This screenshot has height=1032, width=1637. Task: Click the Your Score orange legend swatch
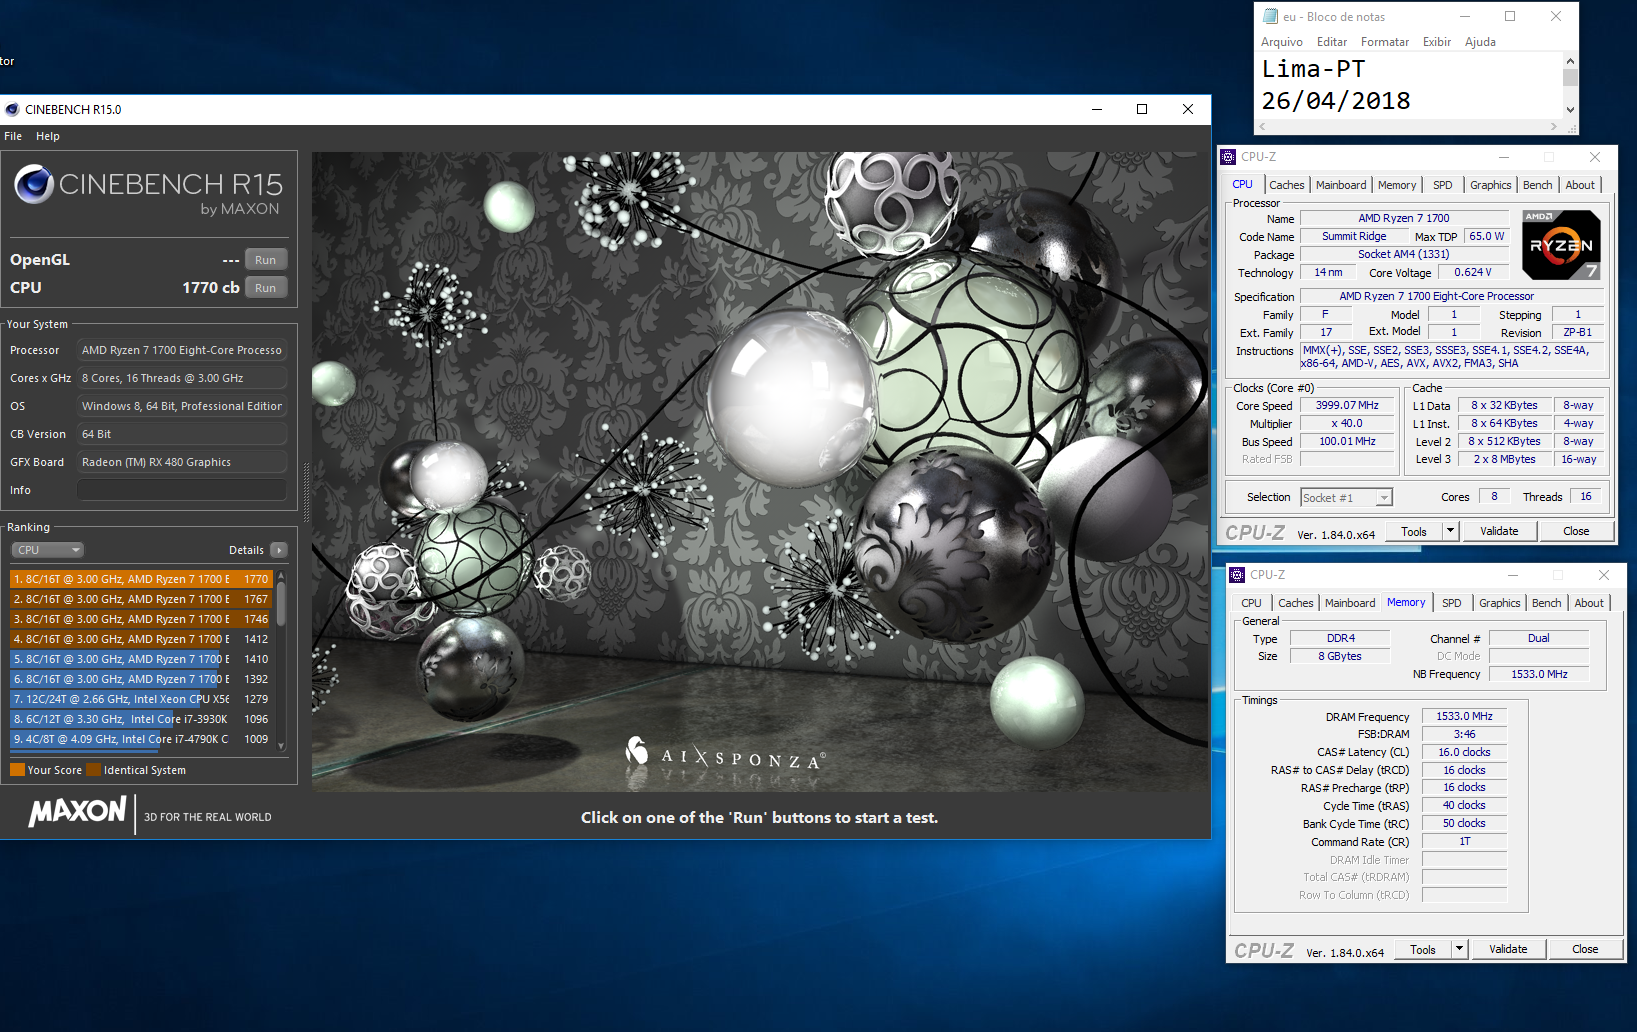click(17, 770)
